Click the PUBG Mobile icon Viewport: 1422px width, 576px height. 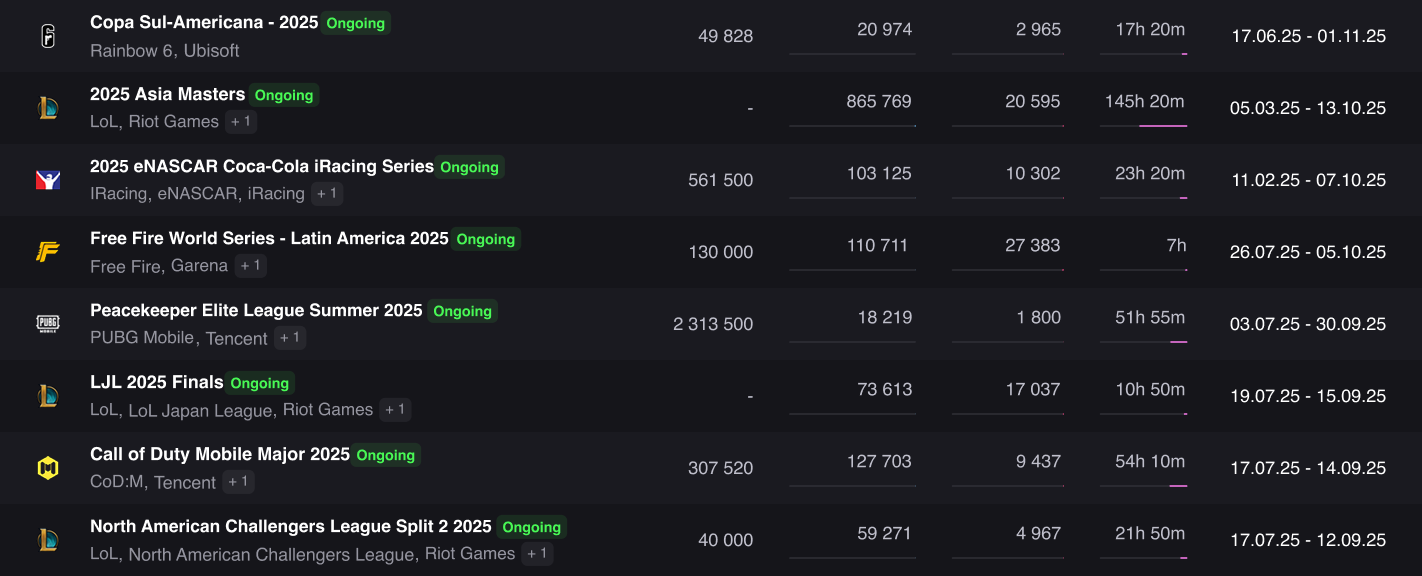[x=48, y=324]
